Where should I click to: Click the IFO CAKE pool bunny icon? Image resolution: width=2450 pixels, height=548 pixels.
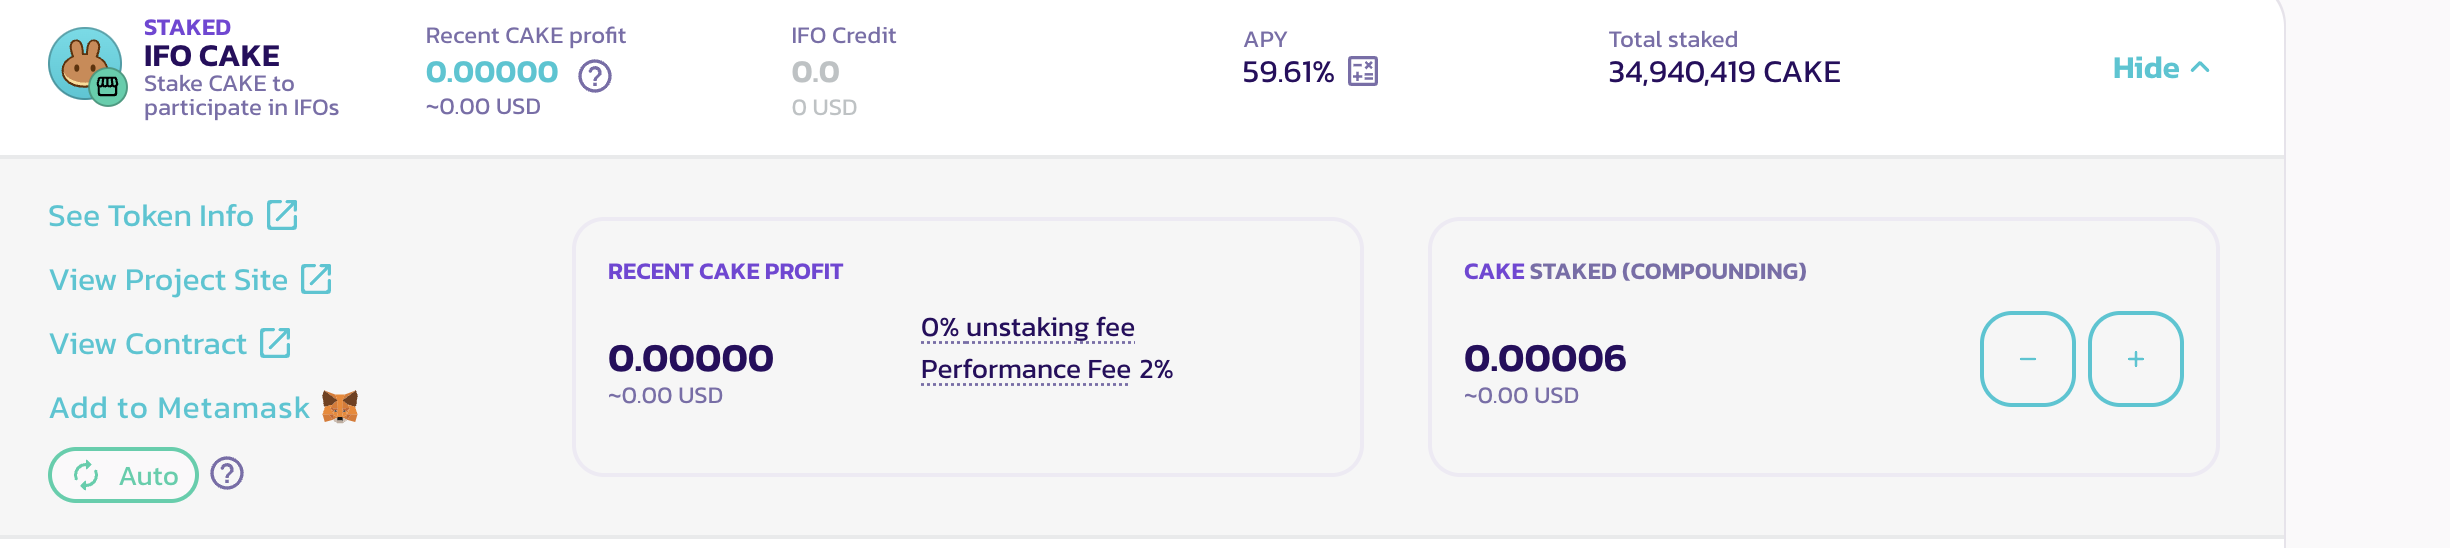pyautogui.click(x=86, y=65)
